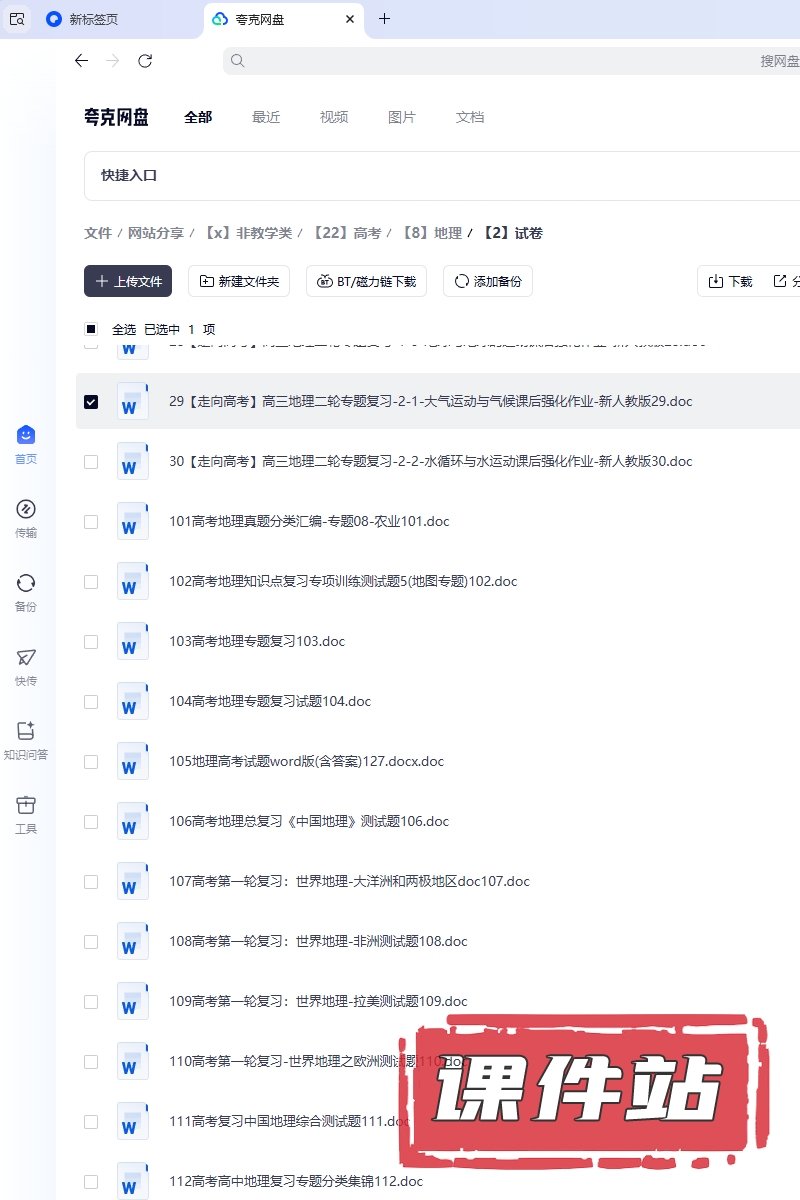Click the browser reload icon
Viewport: 800px width, 1200px height.
pos(145,61)
